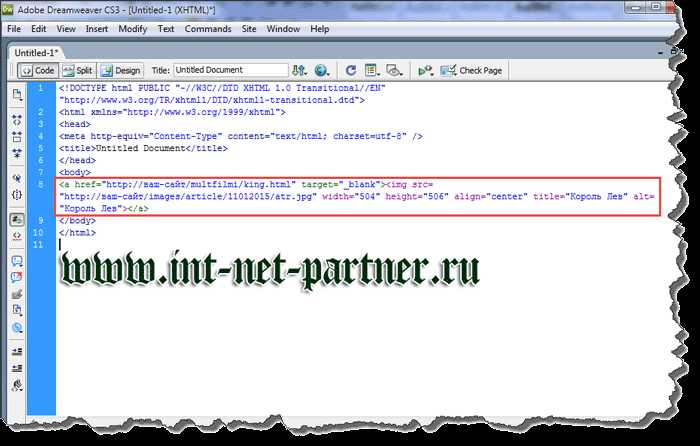The height and width of the screenshot is (446, 700).
Task: Click the Outdent Code icon
Action: click(x=17, y=368)
